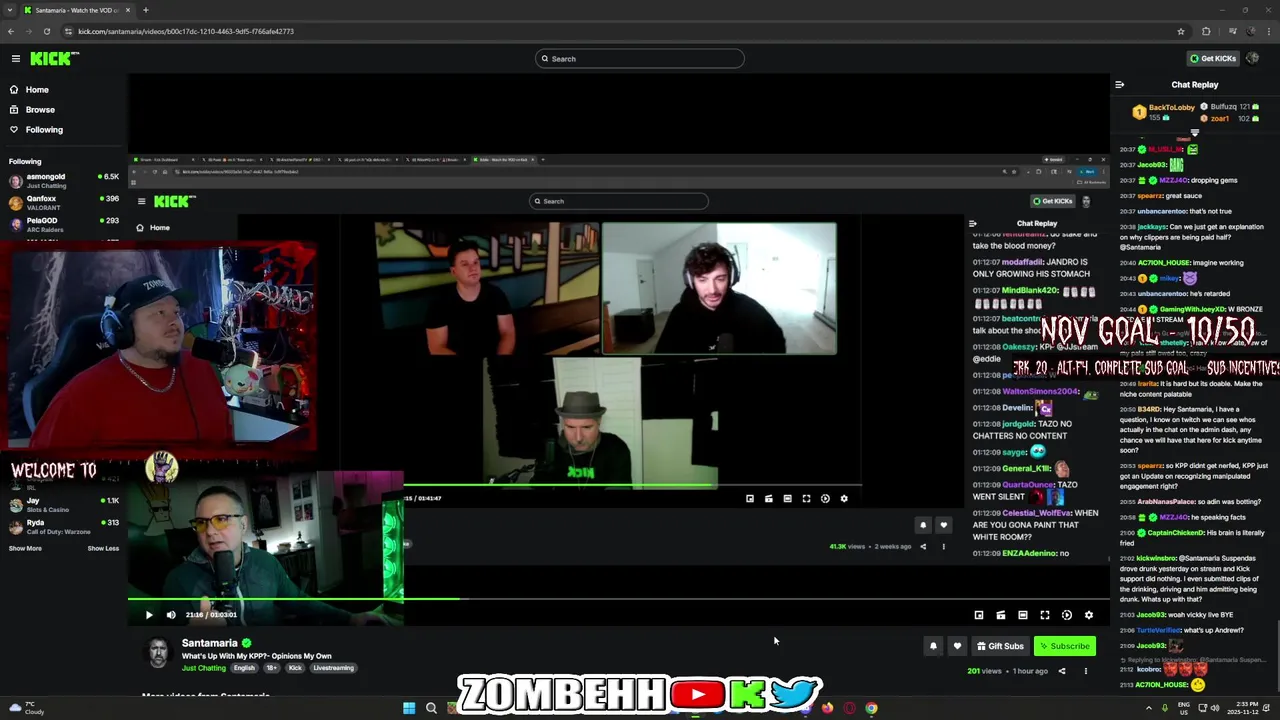Open video player settings gear

coord(1089,615)
